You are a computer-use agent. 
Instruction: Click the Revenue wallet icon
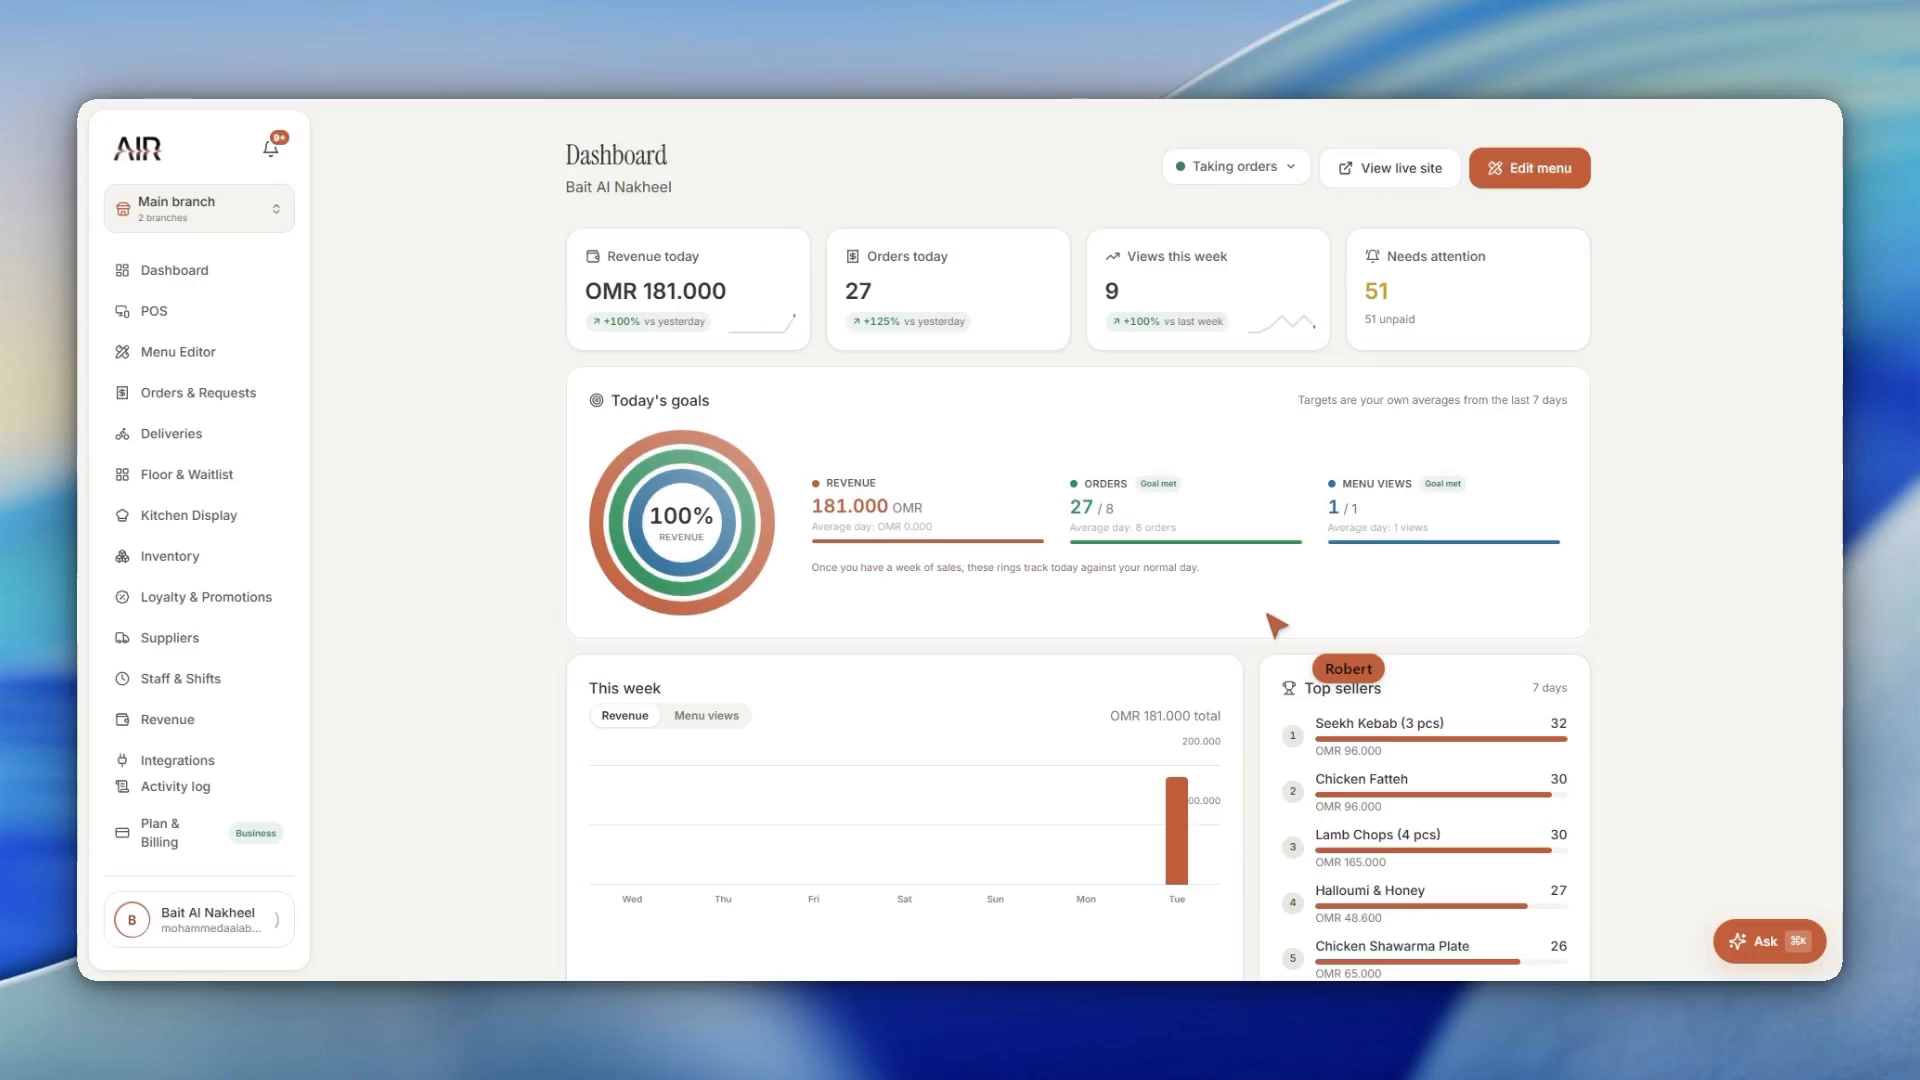(122, 720)
